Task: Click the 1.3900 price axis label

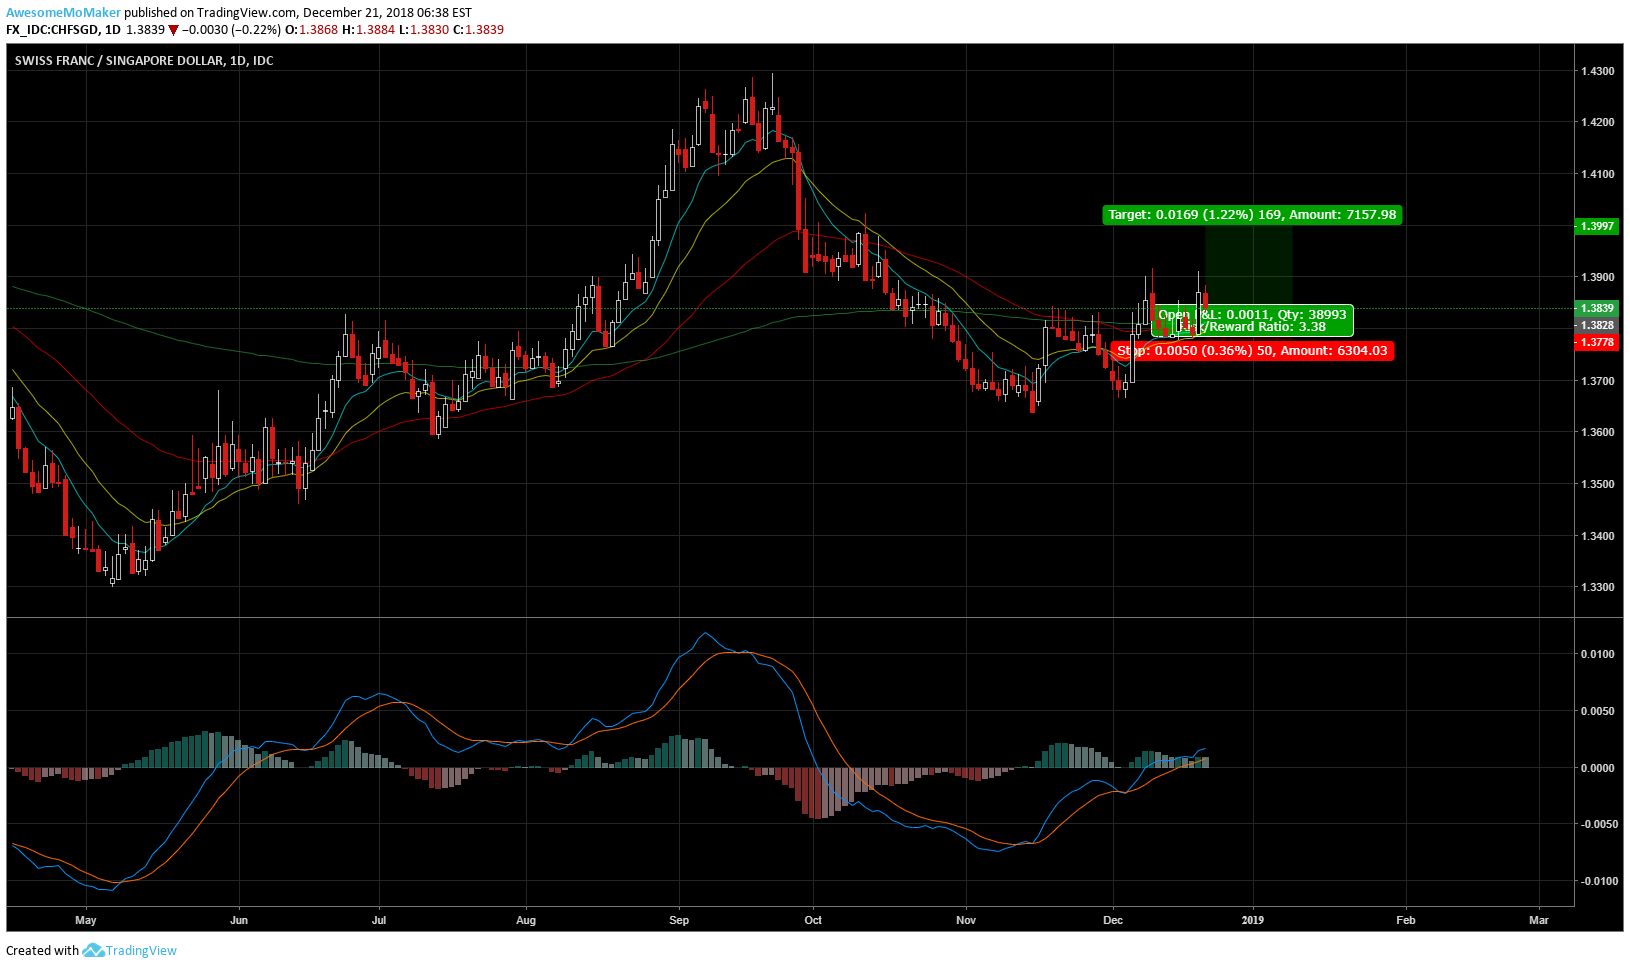Action: click(x=1597, y=277)
